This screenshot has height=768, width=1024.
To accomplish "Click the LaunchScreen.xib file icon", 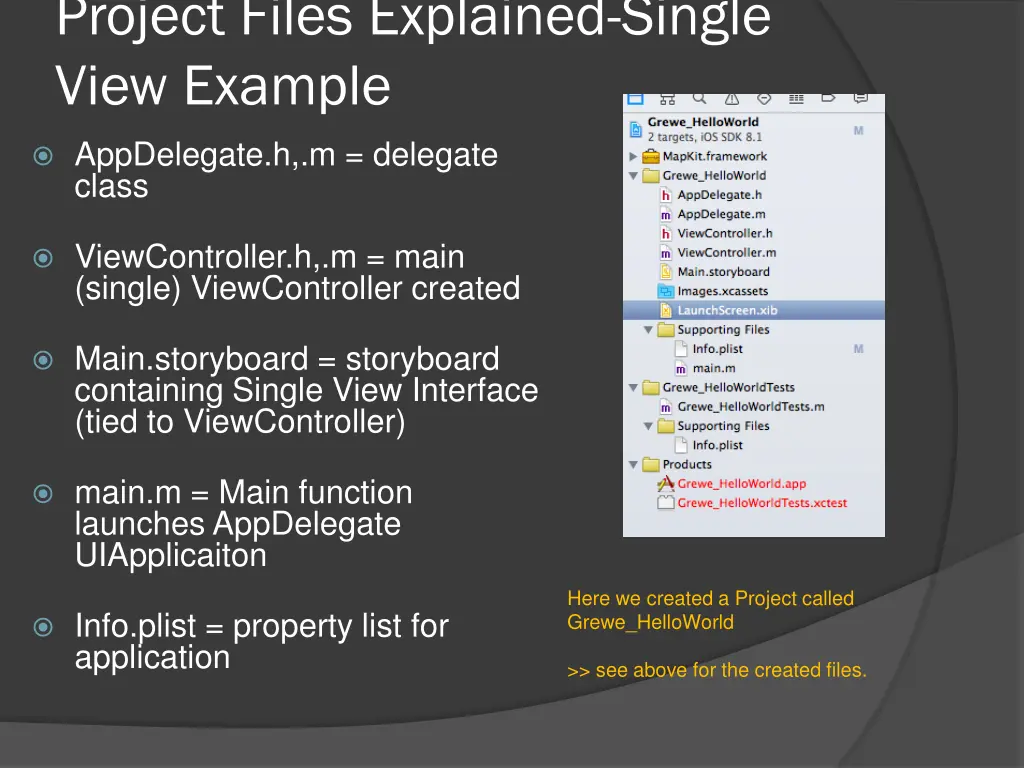I will [665, 310].
